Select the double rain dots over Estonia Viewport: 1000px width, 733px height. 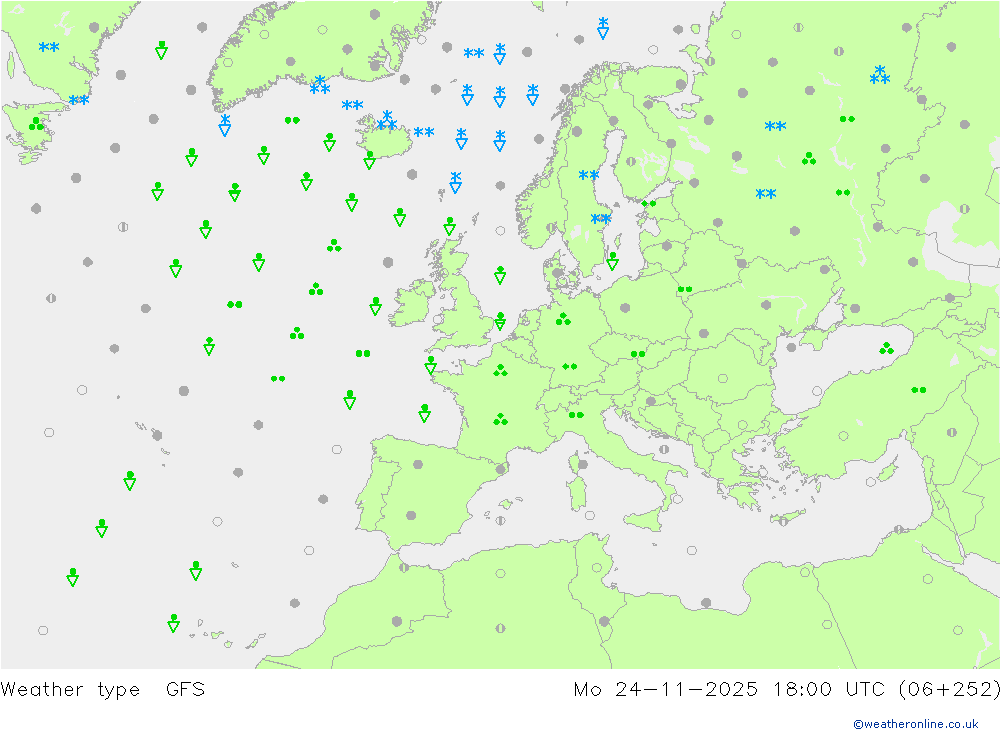(x=649, y=204)
